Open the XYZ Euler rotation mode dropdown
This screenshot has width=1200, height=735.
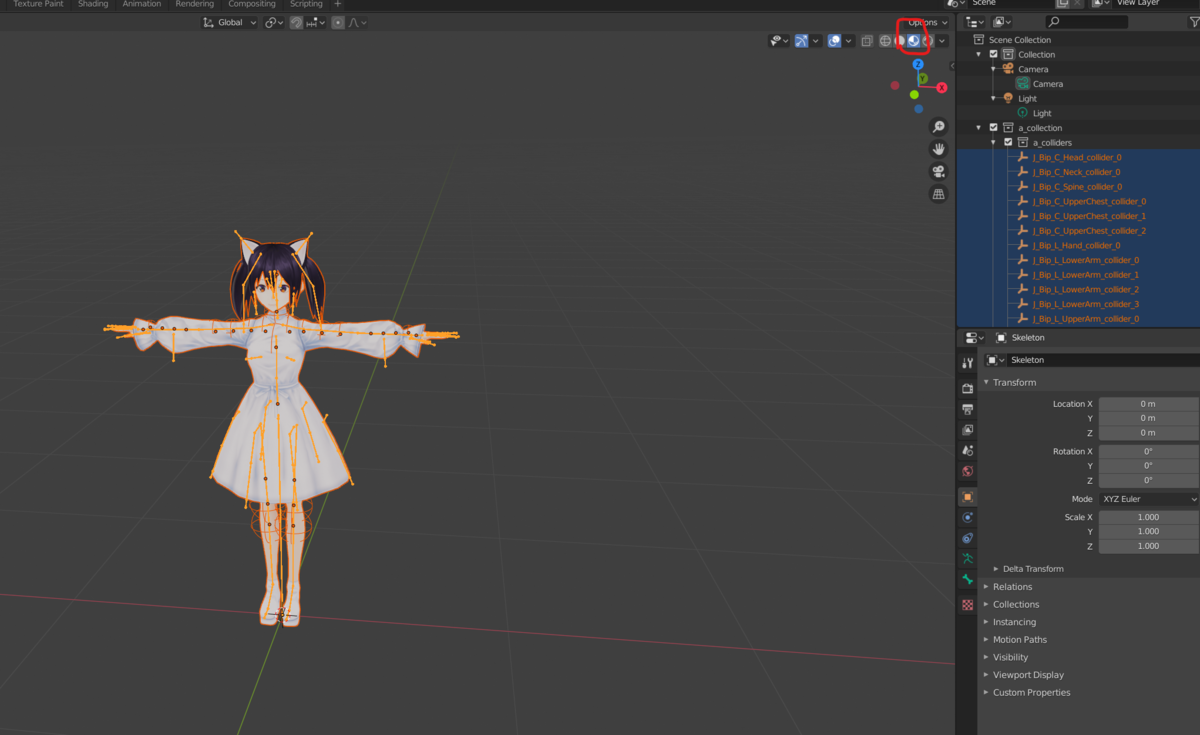point(1148,499)
